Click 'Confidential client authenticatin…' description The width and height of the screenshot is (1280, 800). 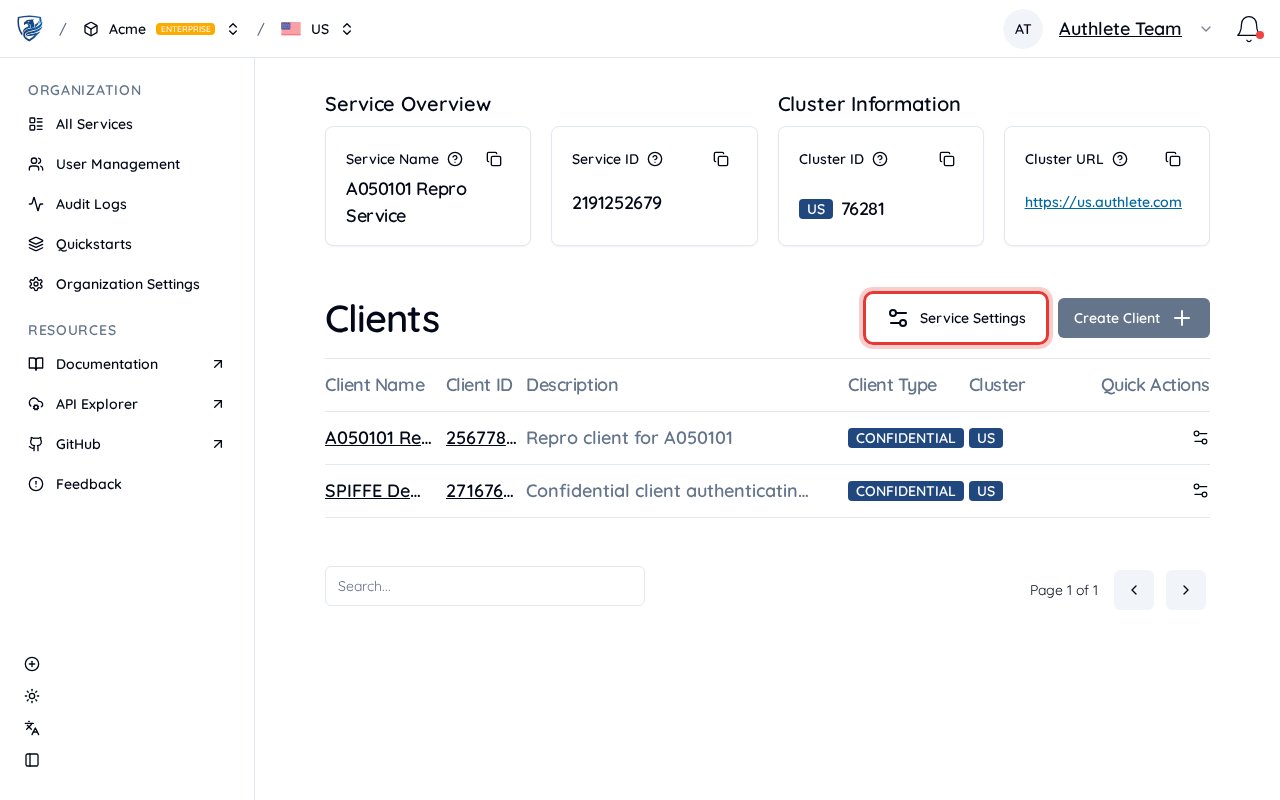pyautogui.click(x=667, y=491)
